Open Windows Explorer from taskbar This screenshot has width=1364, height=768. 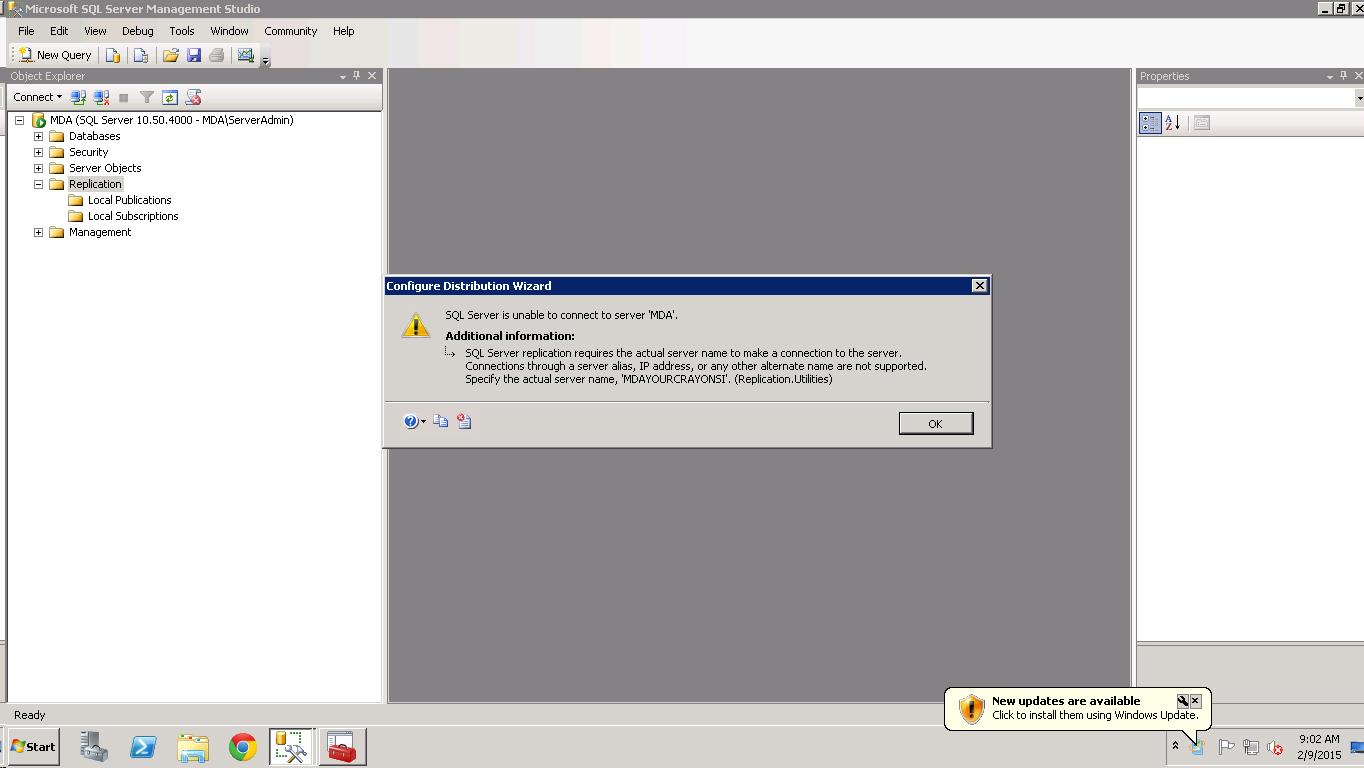(193, 747)
